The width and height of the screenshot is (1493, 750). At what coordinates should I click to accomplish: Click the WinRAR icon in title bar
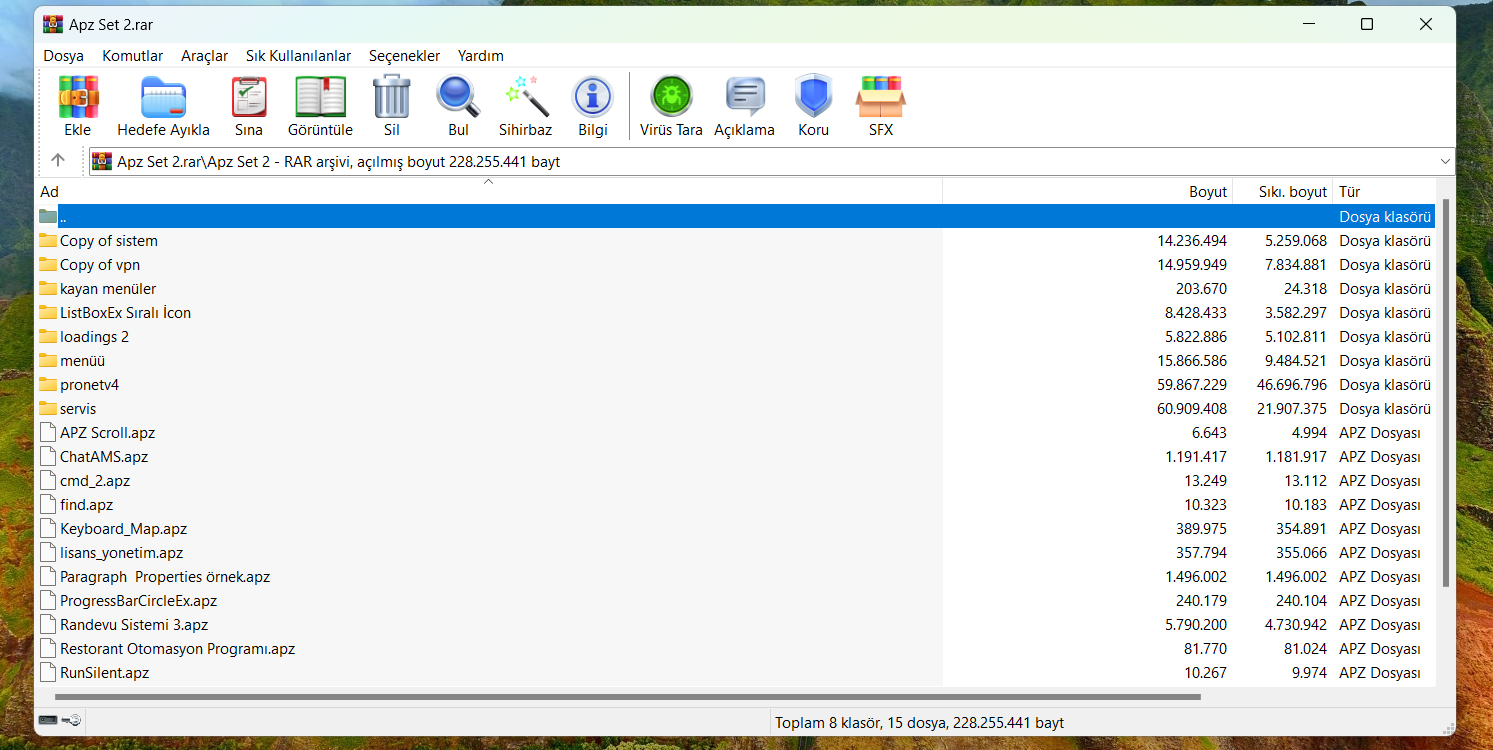click(53, 24)
